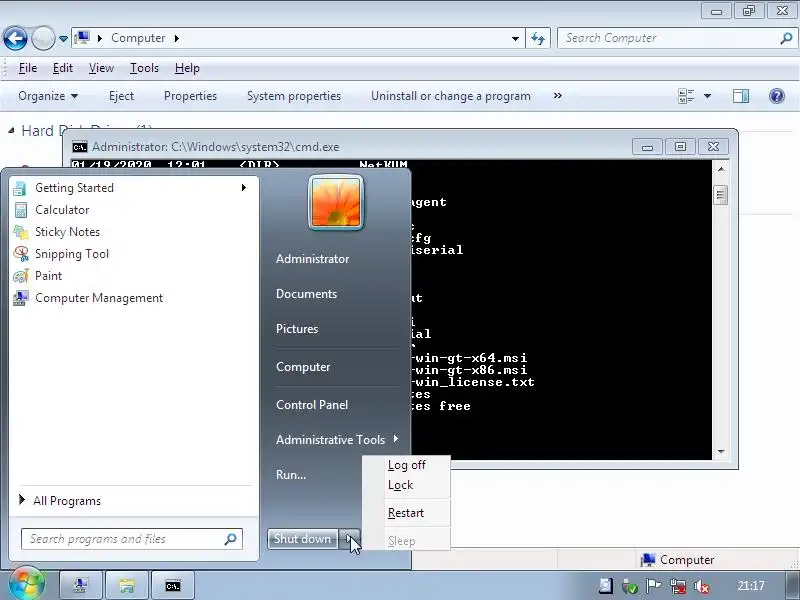
Task: Click System properties toolbar button
Action: point(294,96)
